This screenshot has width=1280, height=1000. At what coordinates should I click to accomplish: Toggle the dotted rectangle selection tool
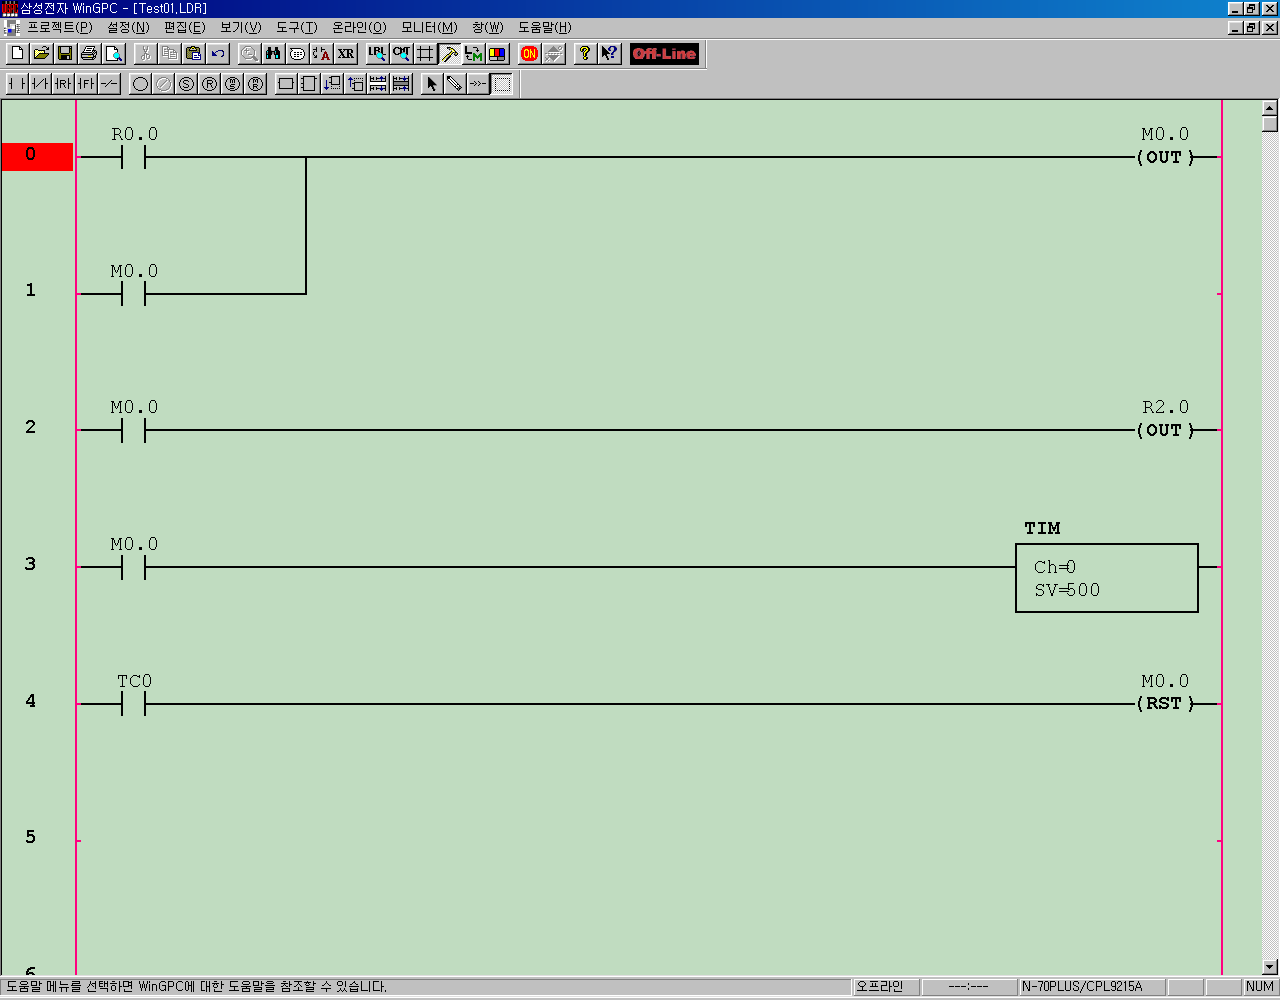pos(502,84)
